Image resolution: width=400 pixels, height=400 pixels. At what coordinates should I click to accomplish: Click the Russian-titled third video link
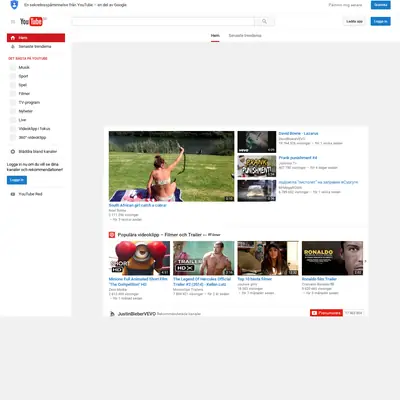click(318, 182)
